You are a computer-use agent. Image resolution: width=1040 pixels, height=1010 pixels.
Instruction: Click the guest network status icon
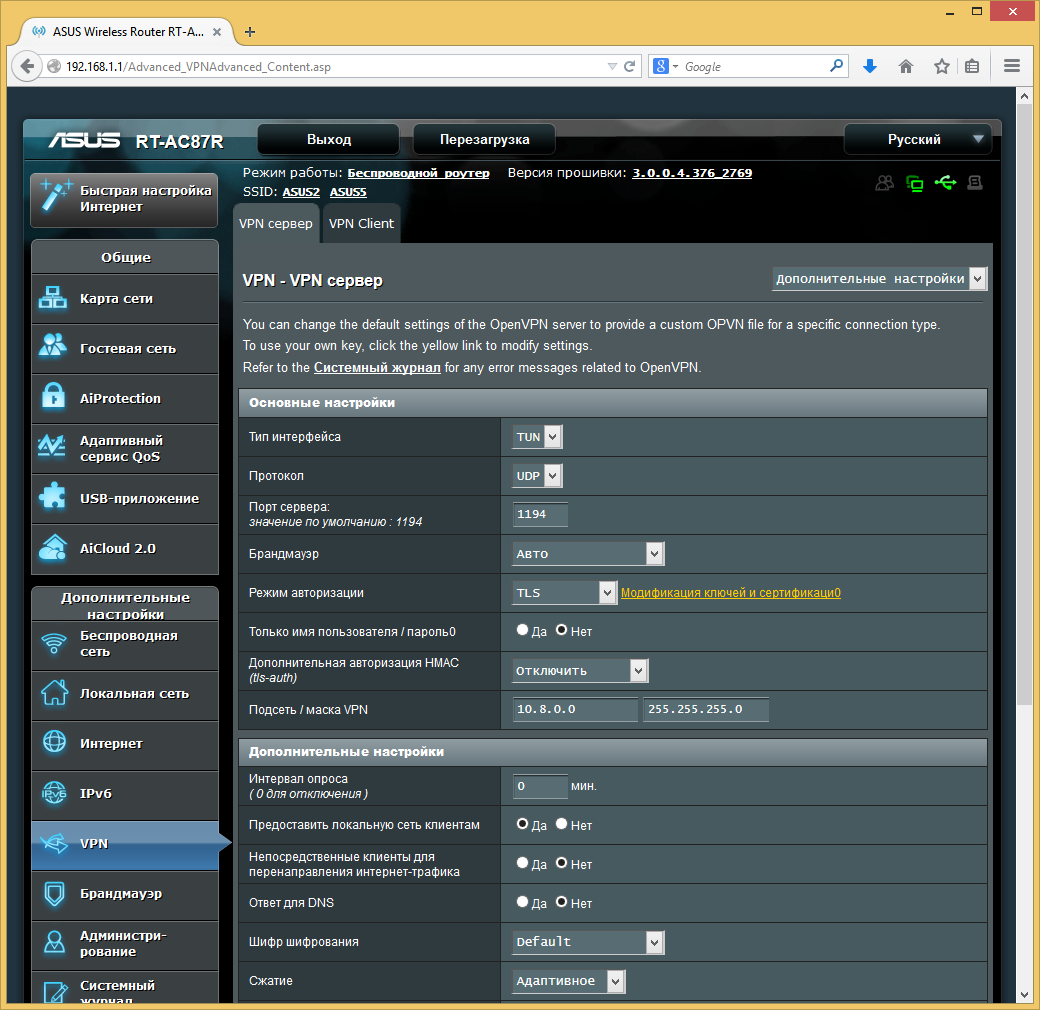point(885,183)
